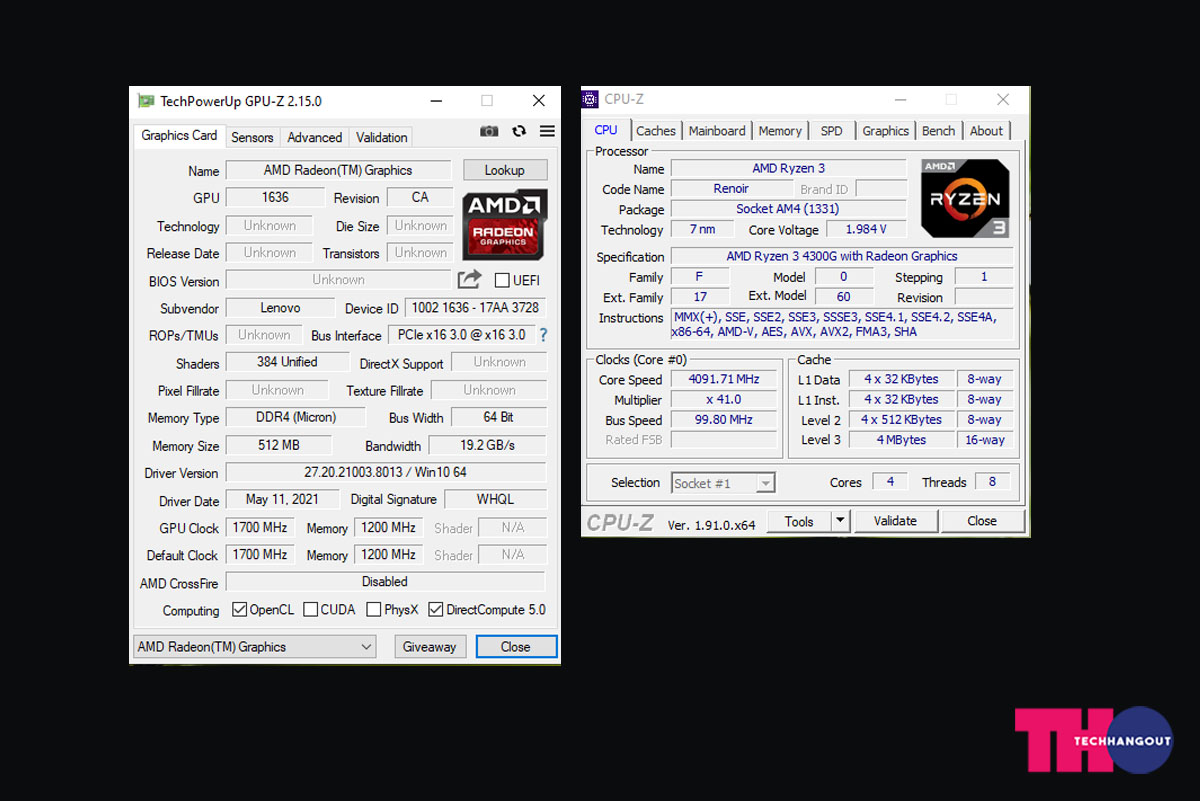
Task: Click the BIOS share/export arrow icon
Action: (x=470, y=280)
